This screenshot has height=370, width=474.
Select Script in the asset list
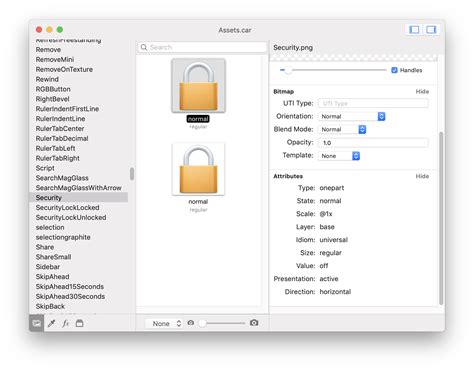[45, 168]
